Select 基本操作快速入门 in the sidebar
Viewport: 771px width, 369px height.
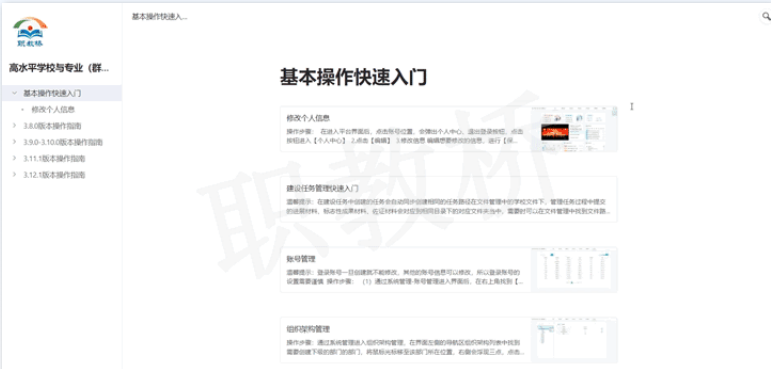click(61, 93)
